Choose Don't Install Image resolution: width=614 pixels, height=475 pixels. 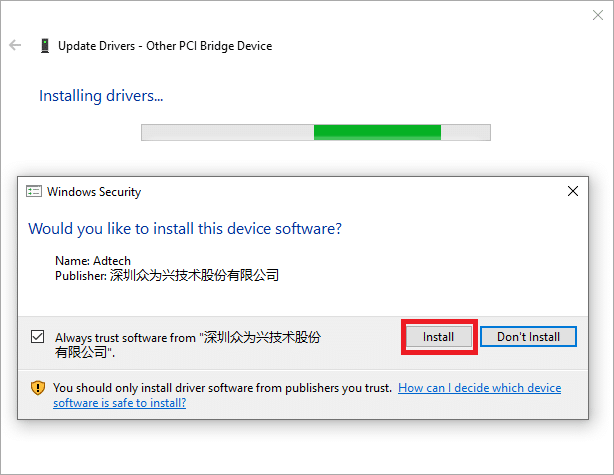[x=528, y=337]
